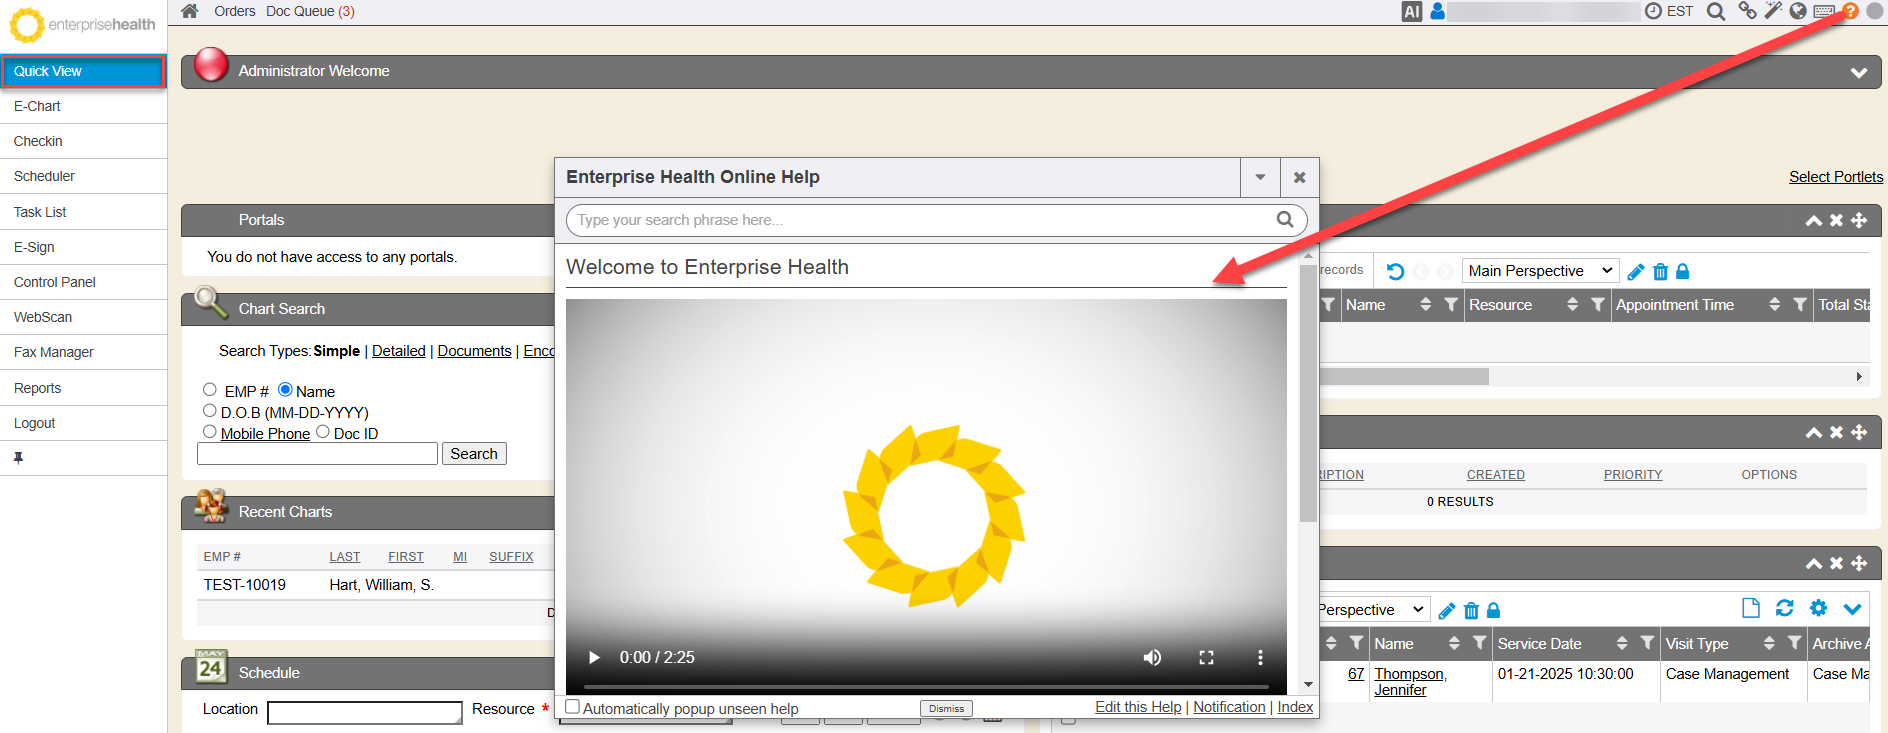Expand the Administrator Welcome panel chevron
This screenshot has height=733, width=1888.
[1858, 72]
